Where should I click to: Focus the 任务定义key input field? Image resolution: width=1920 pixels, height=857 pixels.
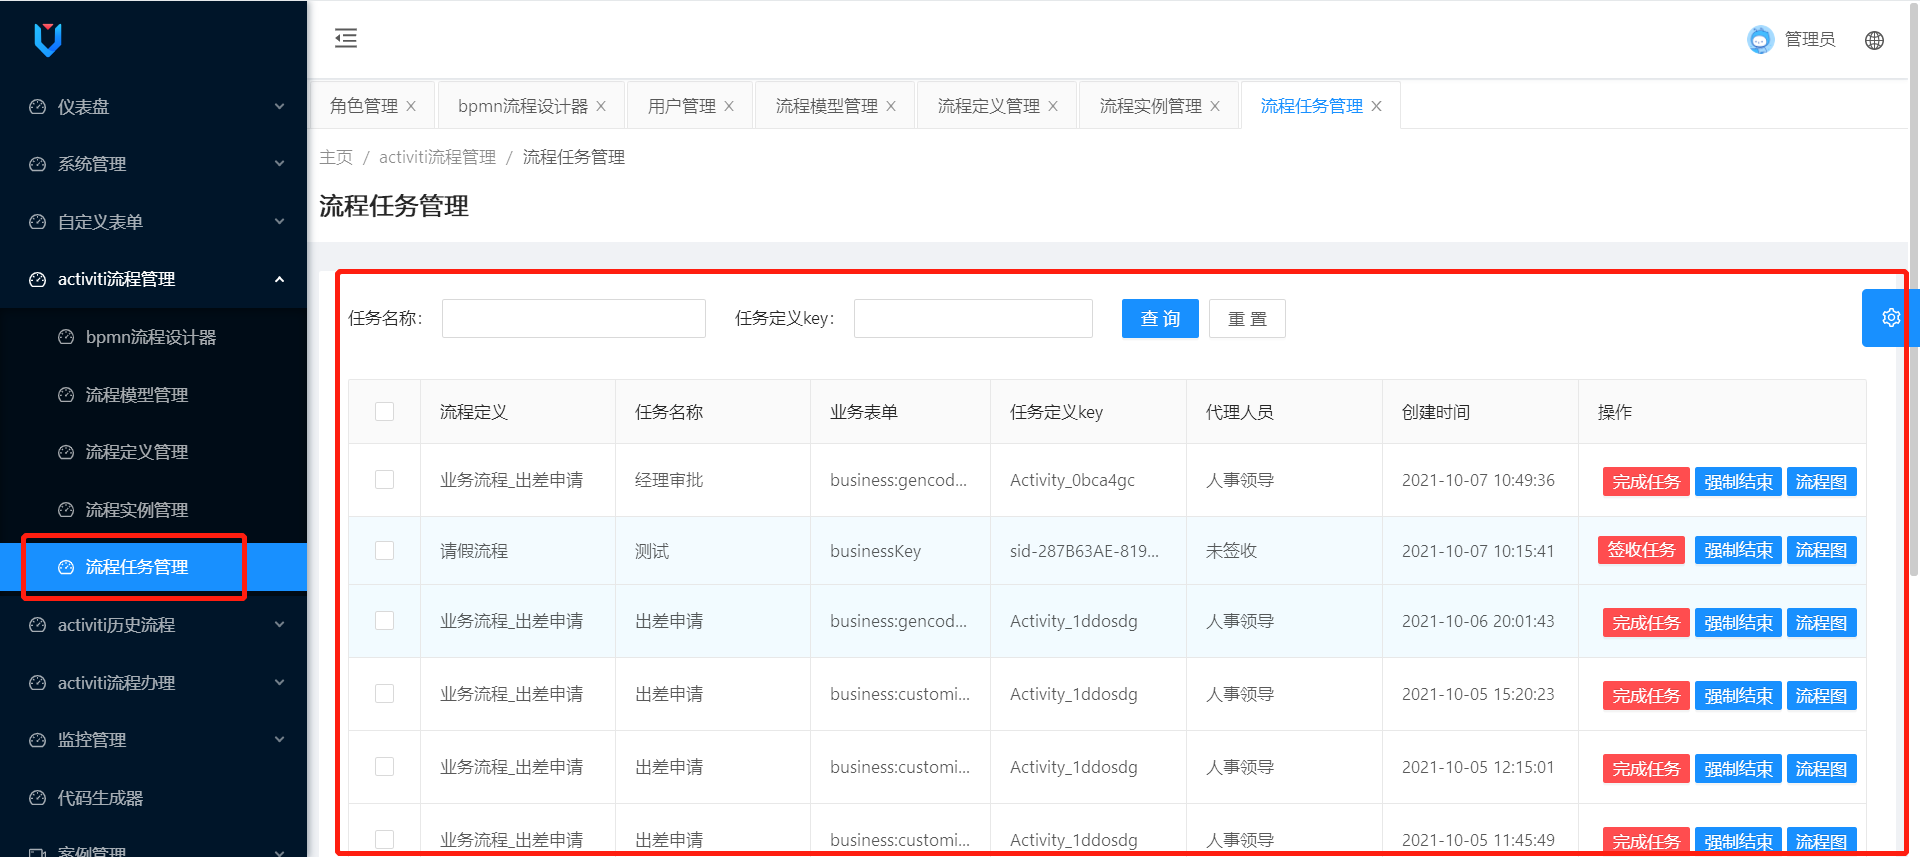(x=973, y=319)
